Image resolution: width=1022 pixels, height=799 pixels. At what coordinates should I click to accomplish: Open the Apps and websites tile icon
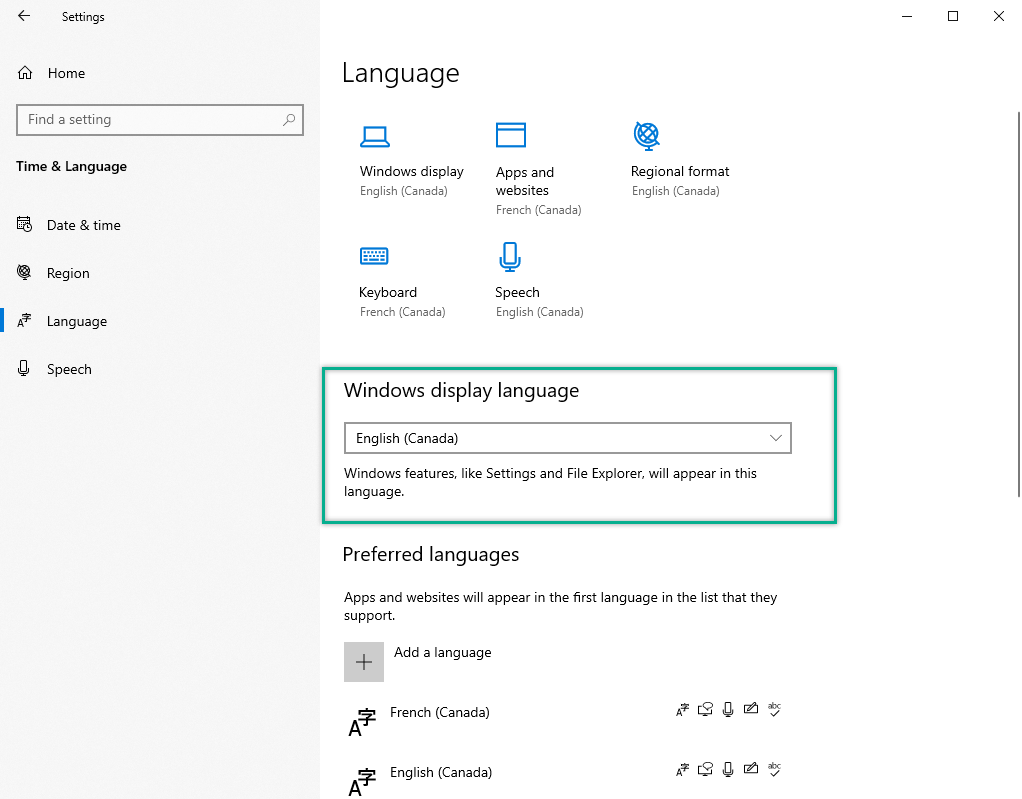point(511,135)
